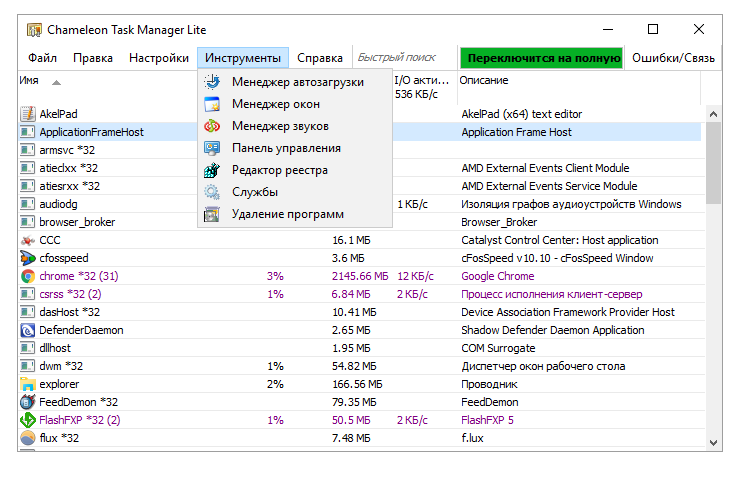Choose Менеджер автозагрузки from menu
The height and width of the screenshot is (480, 746).
coord(295,82)
